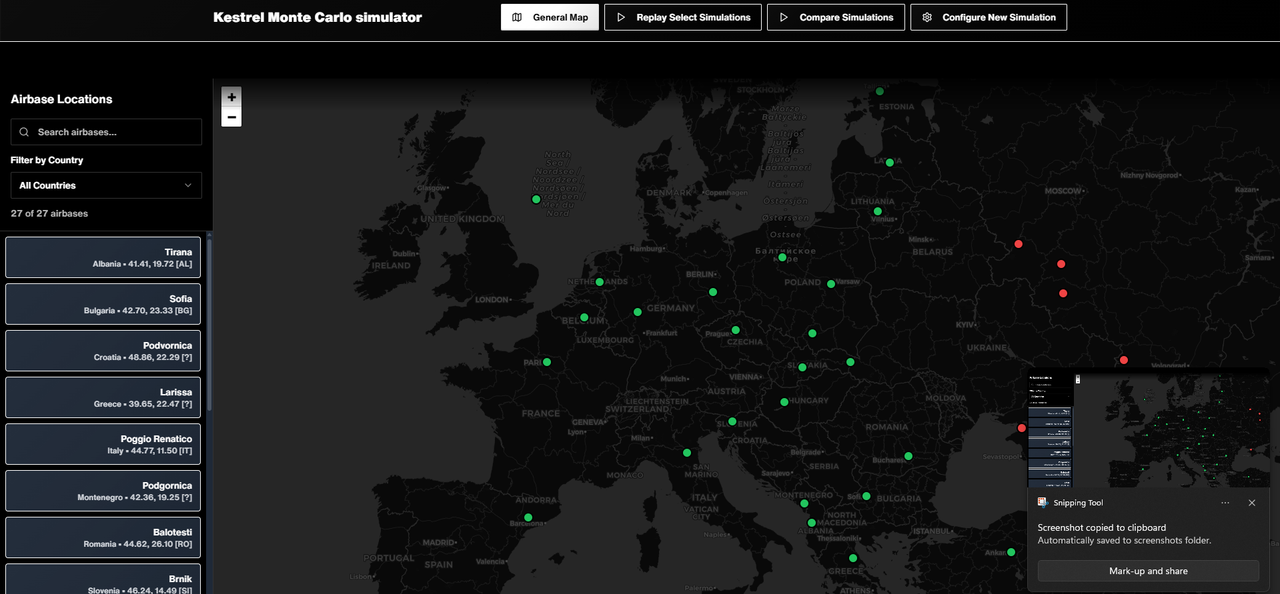Click the green airbase marker near Paris
Image resolution: width=1280 pixels, height=594 pixels.
(547, 362)
